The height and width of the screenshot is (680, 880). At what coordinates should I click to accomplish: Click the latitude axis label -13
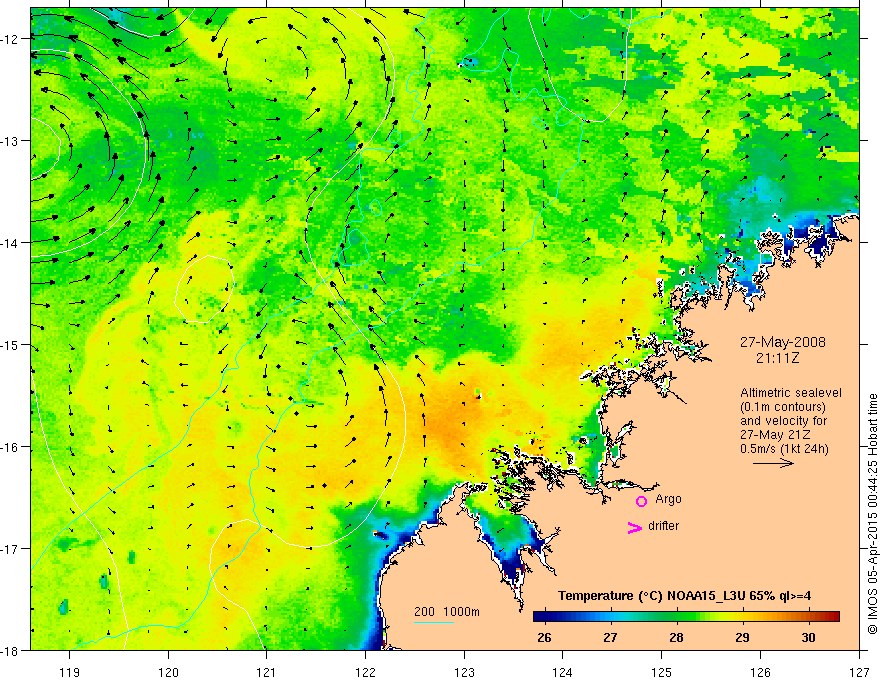pos(11,141)
